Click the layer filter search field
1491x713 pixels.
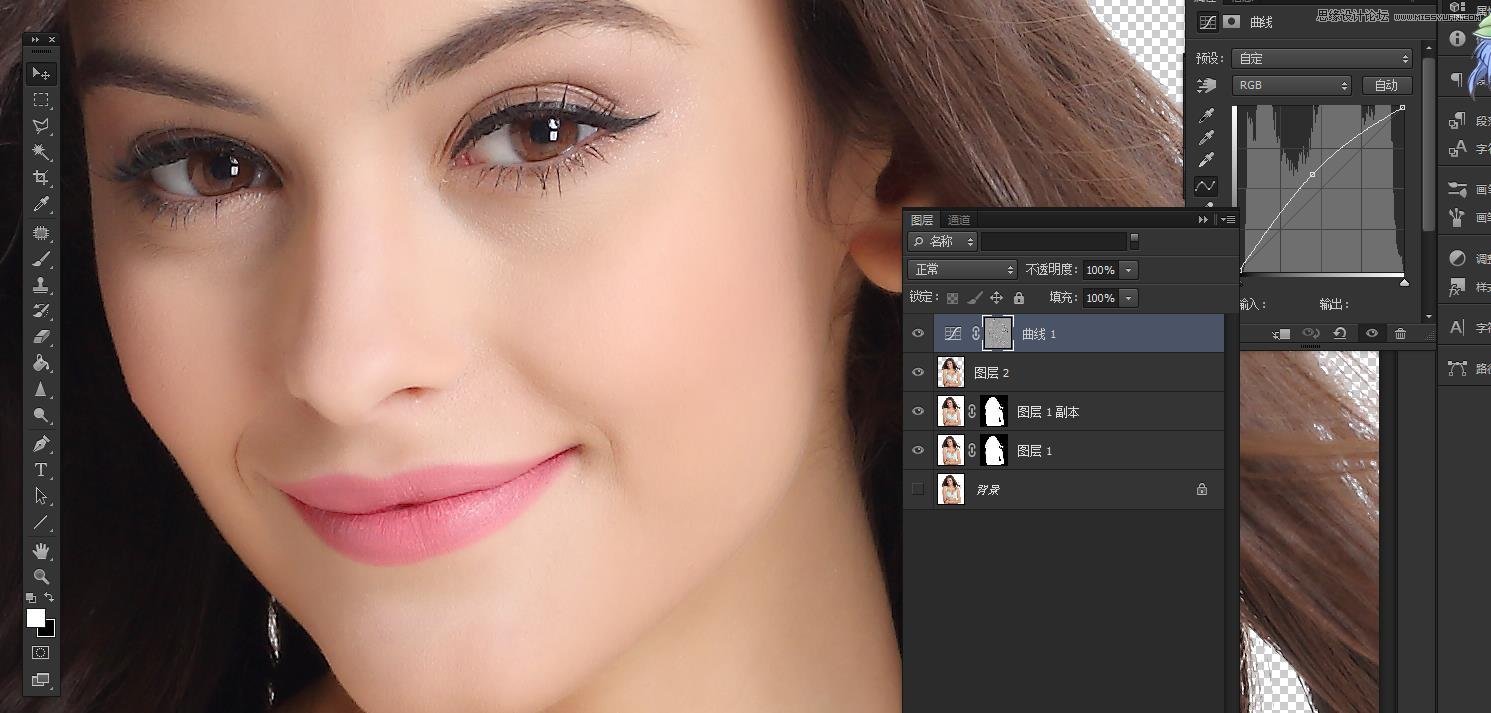[1053, 242]
